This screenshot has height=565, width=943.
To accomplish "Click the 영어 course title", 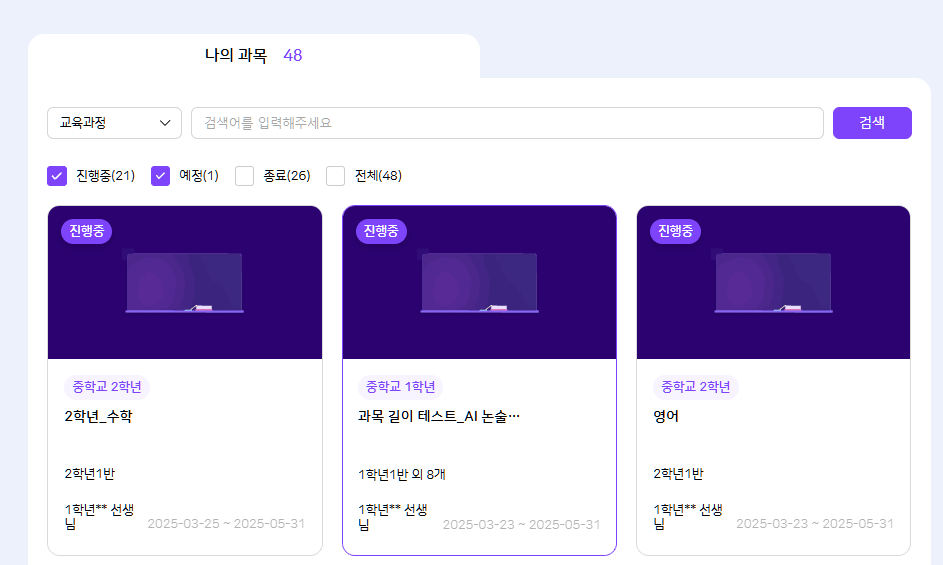I will point(666,417).
